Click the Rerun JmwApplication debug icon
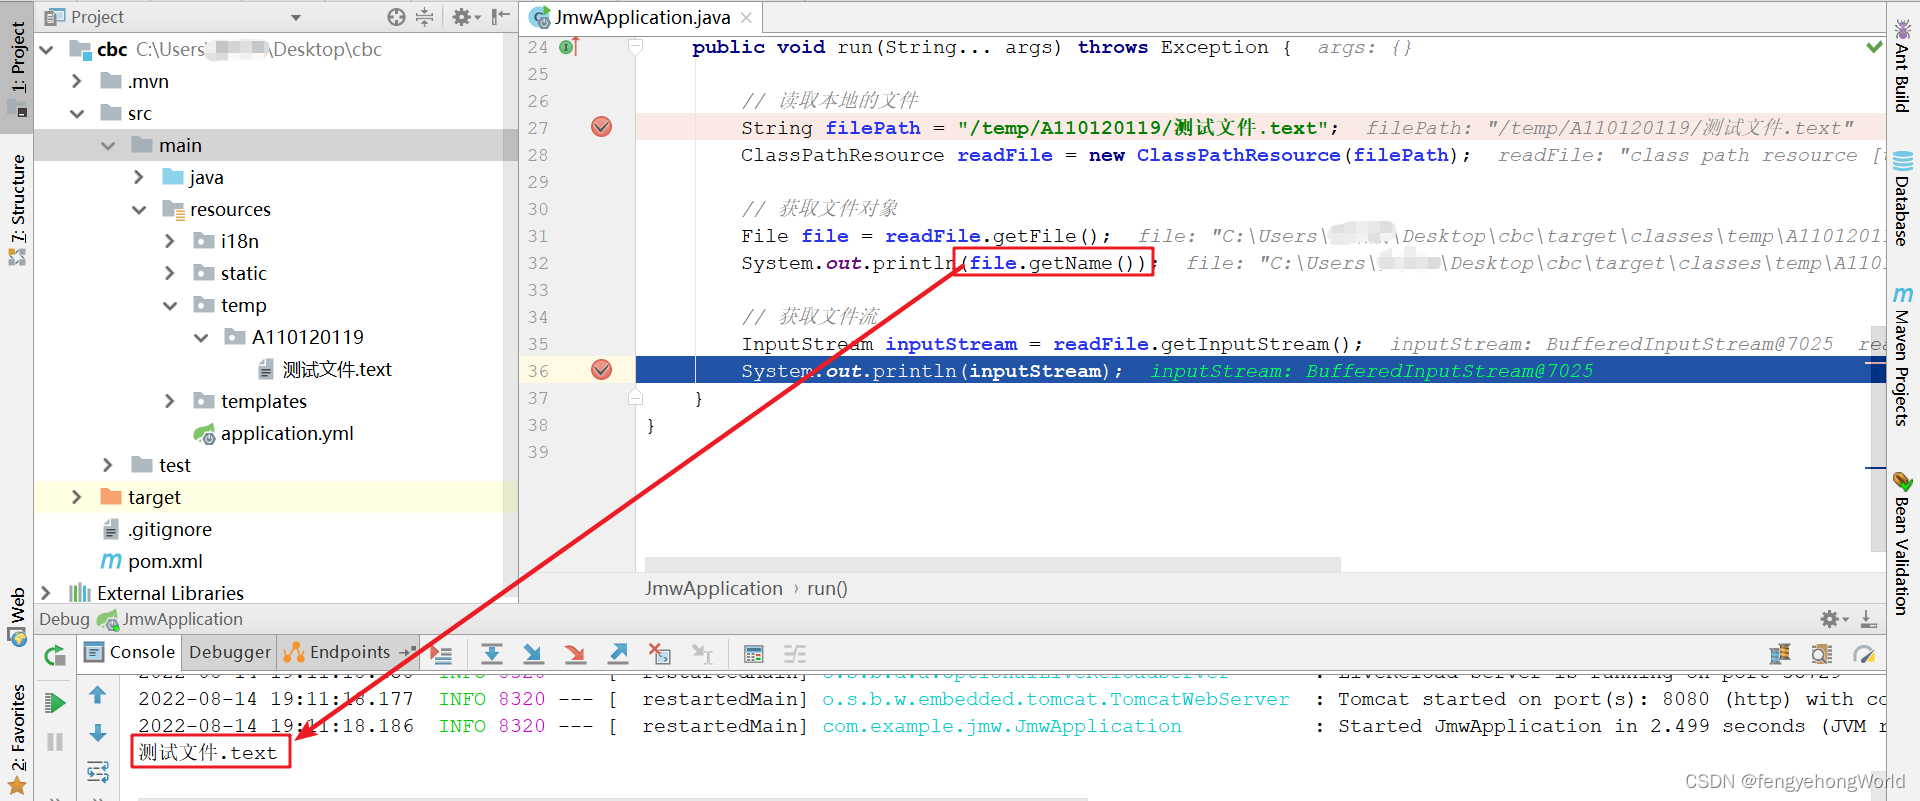The height and width of the screenshot is (801, 1920). pyautogui.click(x=55, y=656)
